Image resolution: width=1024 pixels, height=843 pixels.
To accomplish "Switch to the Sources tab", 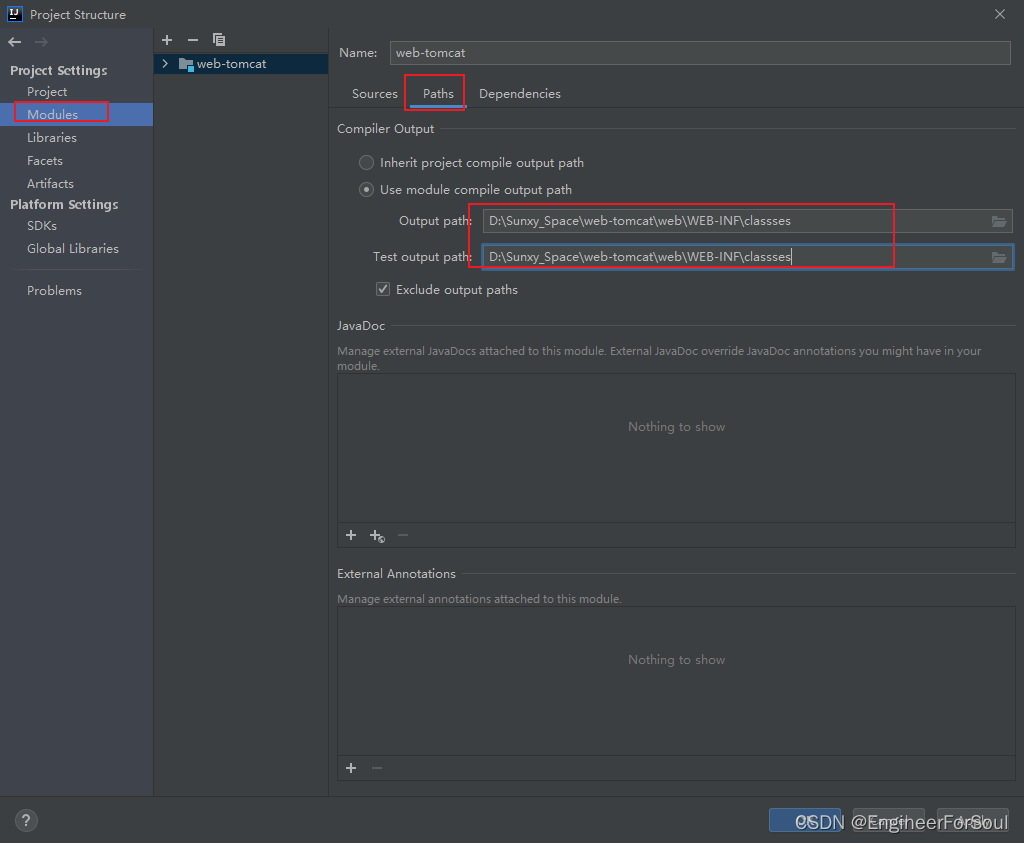I will point(375,94).
